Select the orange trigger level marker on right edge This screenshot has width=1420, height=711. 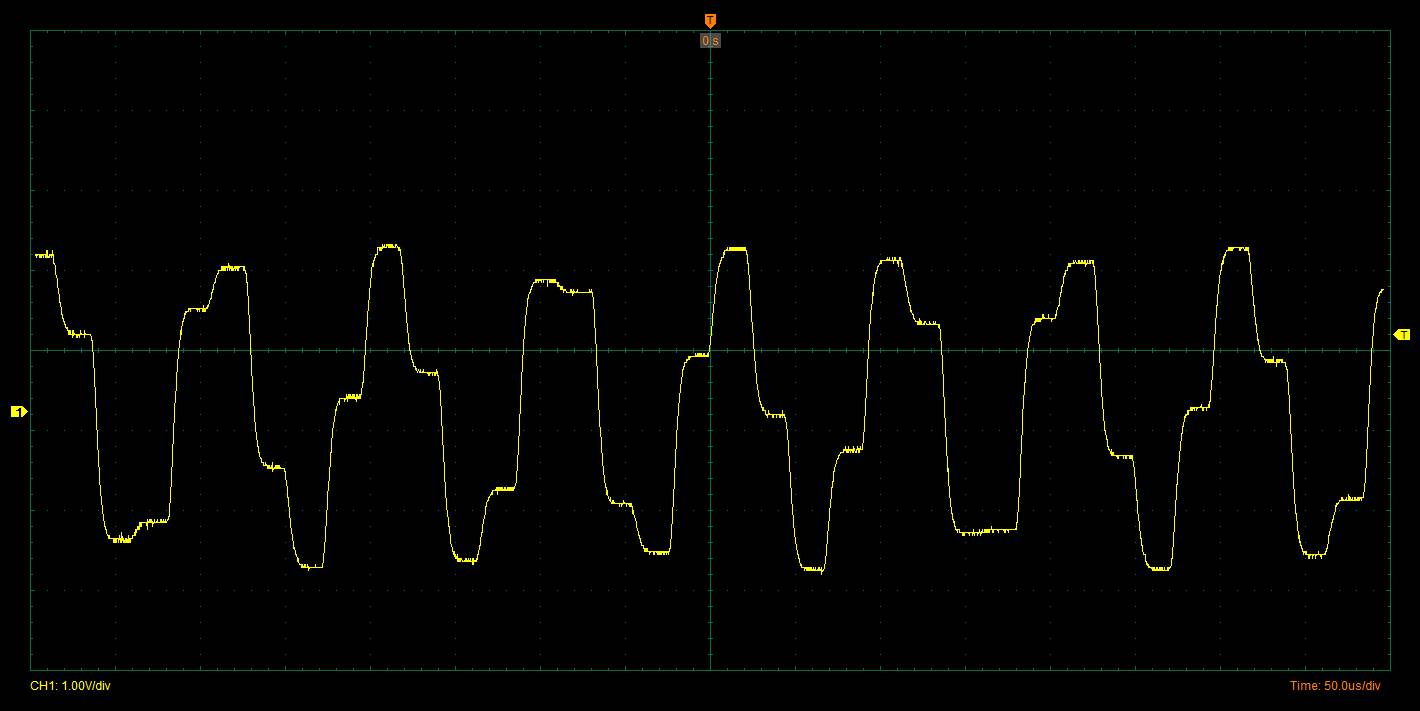click(1402, 334)
